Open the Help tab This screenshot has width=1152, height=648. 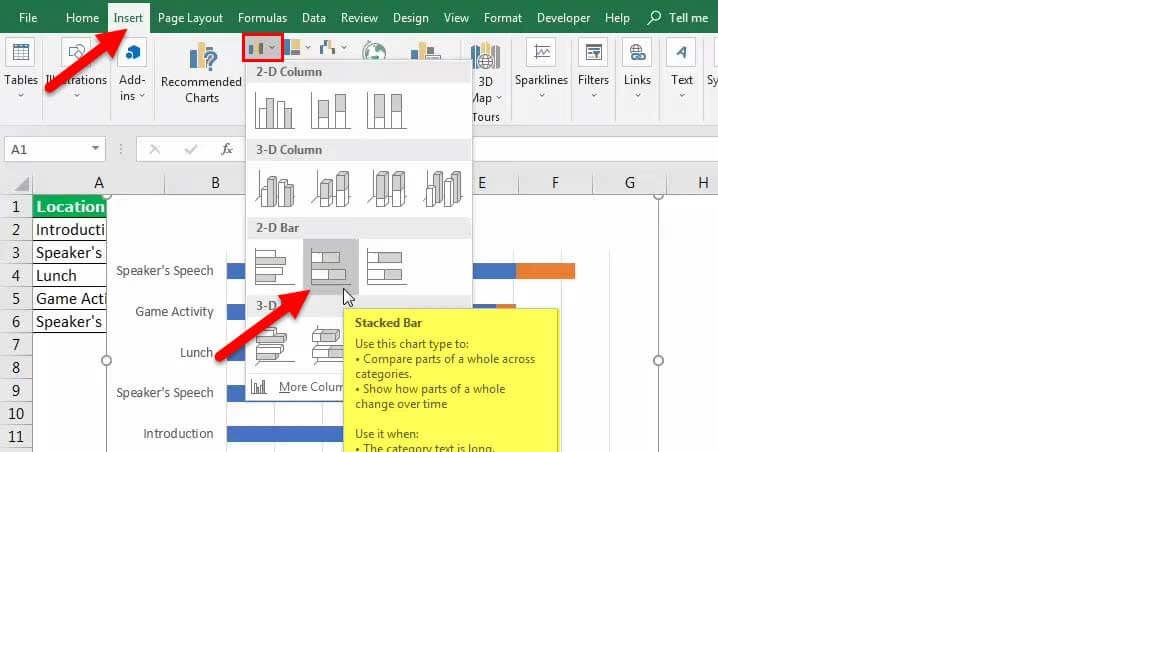click(x=617, y=18)
